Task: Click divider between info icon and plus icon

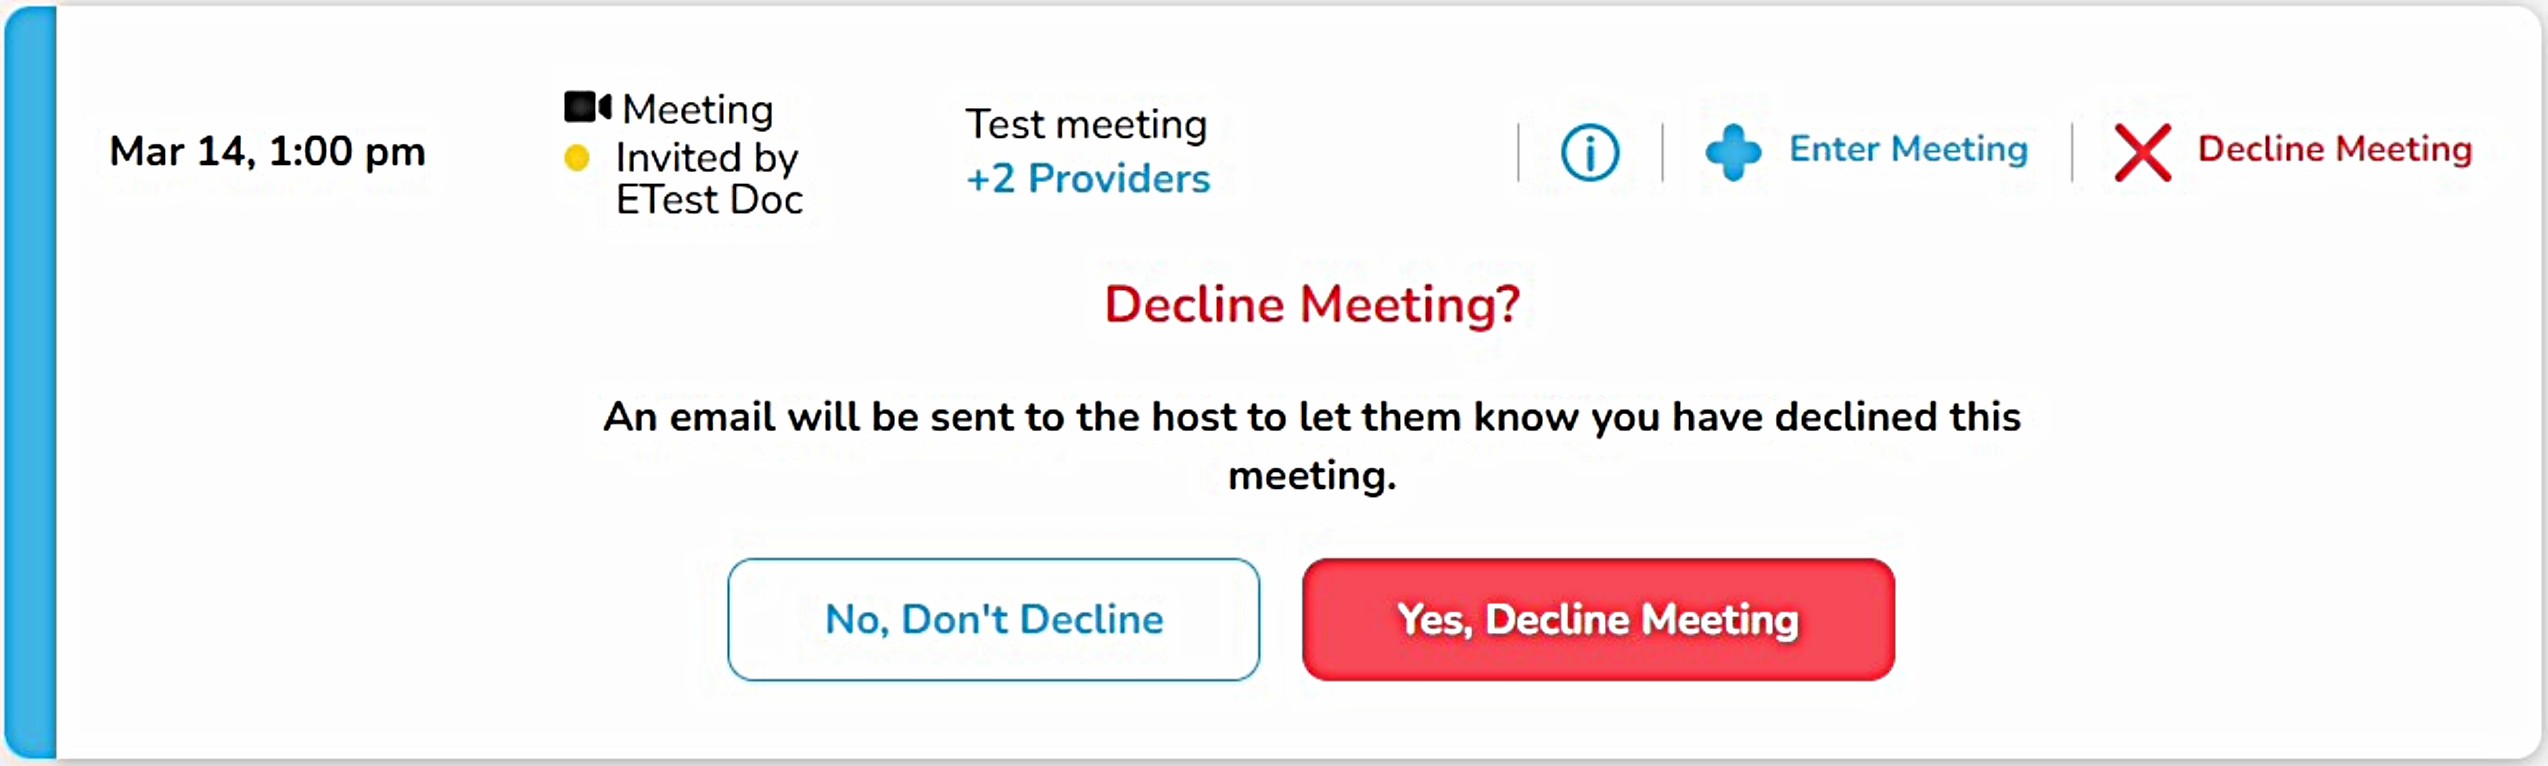Action: pyautogui.click(x=1662, y=153)
